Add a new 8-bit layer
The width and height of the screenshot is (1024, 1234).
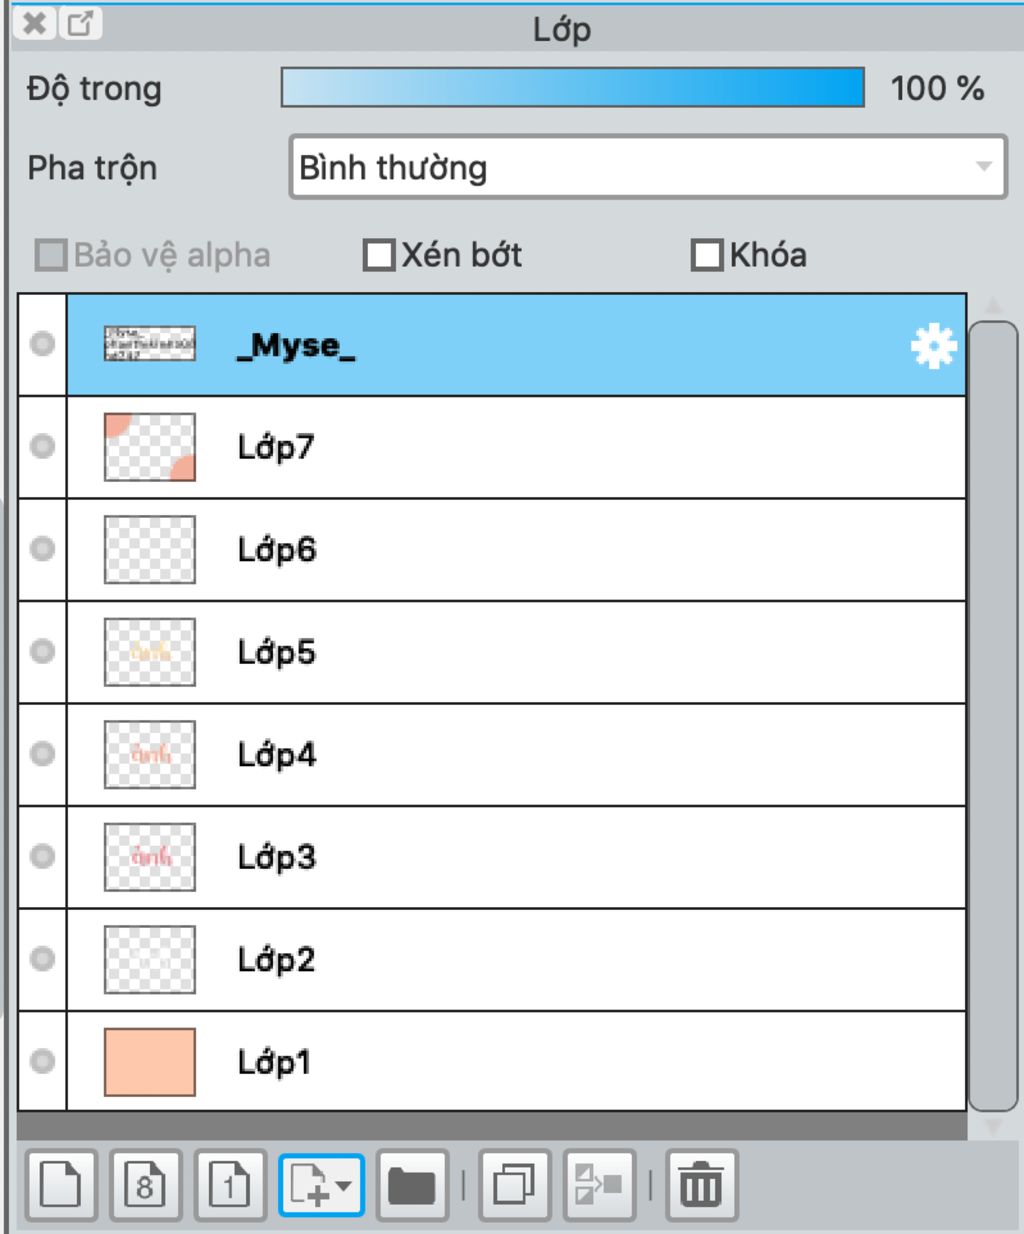click(145, 1186)
